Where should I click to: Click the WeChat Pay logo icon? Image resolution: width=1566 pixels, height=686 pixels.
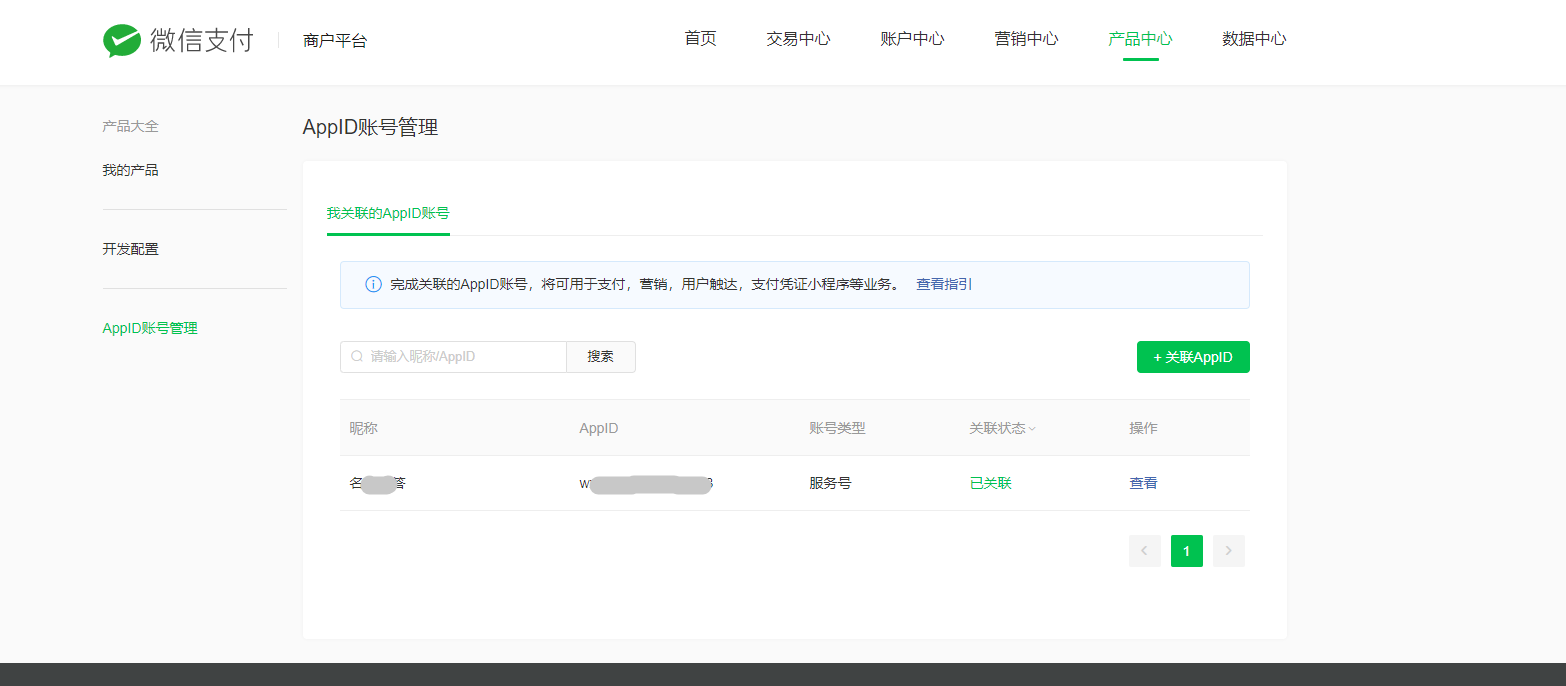click(x=122, y=41)
